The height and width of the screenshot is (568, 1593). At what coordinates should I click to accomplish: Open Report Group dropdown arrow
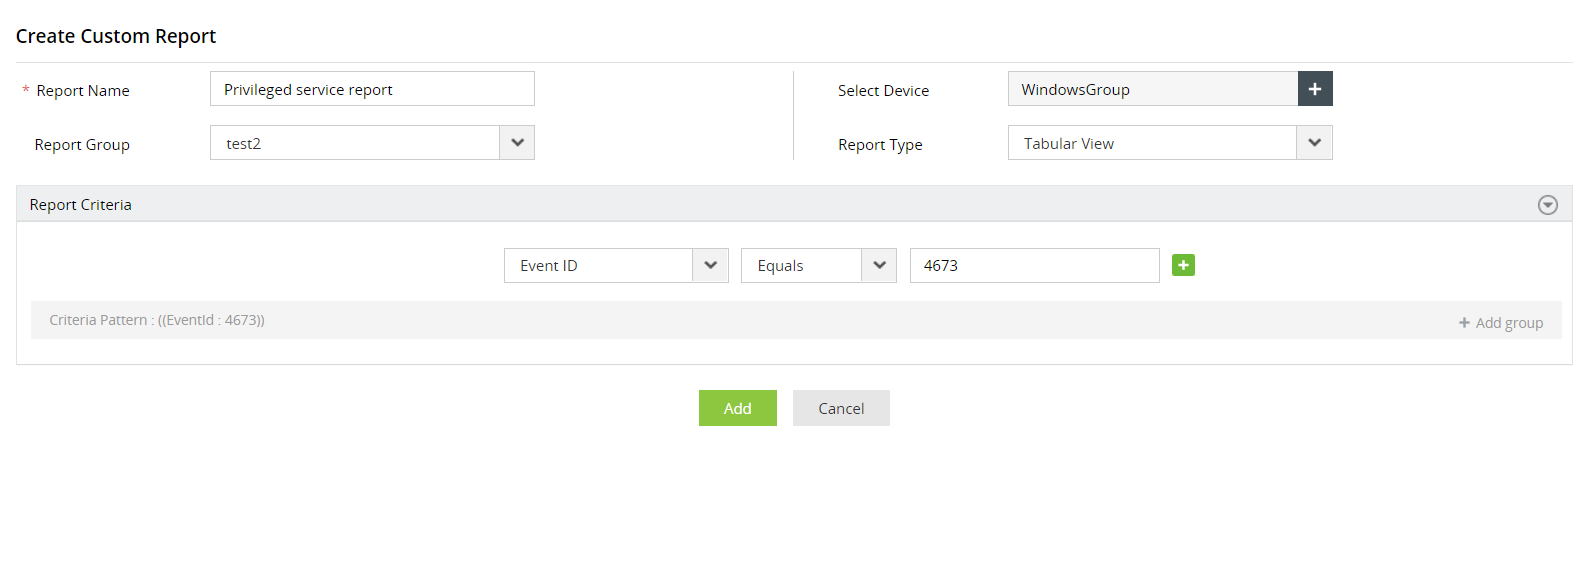(517, 143)
